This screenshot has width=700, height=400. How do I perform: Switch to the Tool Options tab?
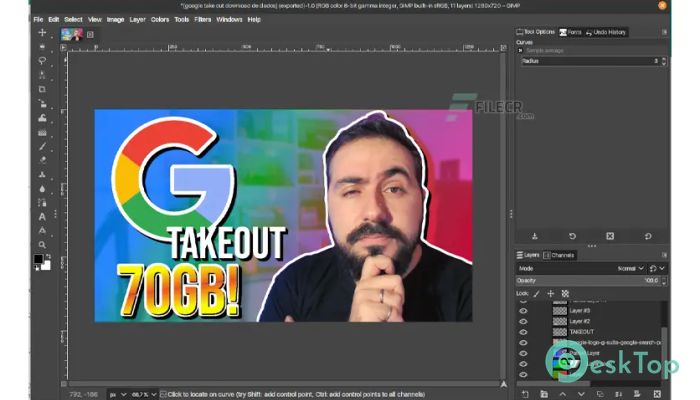pos(536,32)
